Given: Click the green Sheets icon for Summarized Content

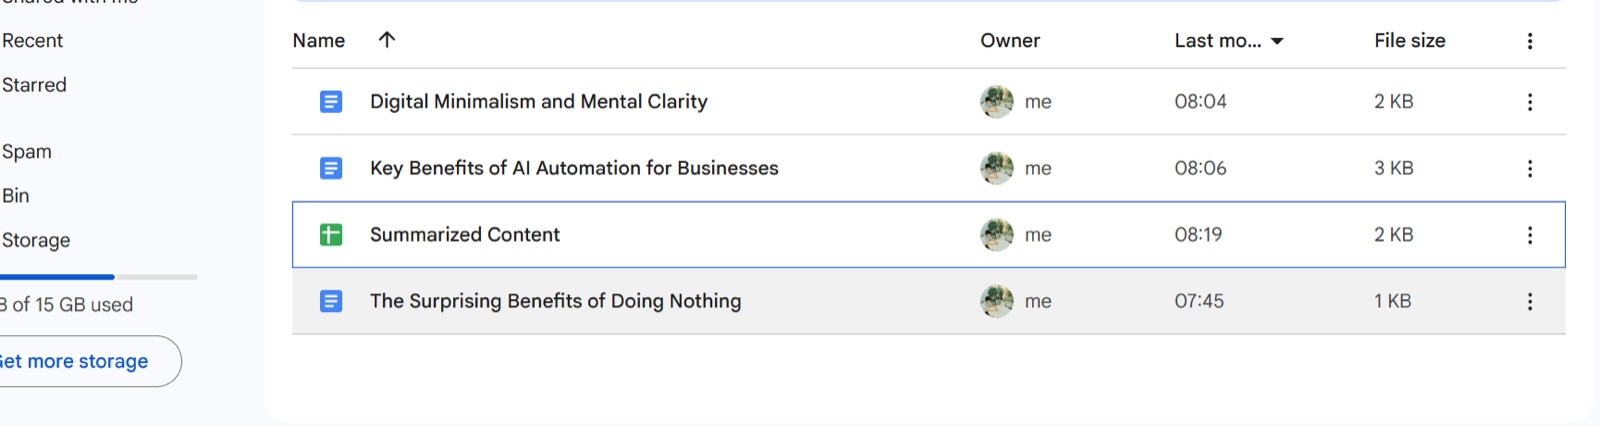Looking at the screenshot, I should pos(331,235).
